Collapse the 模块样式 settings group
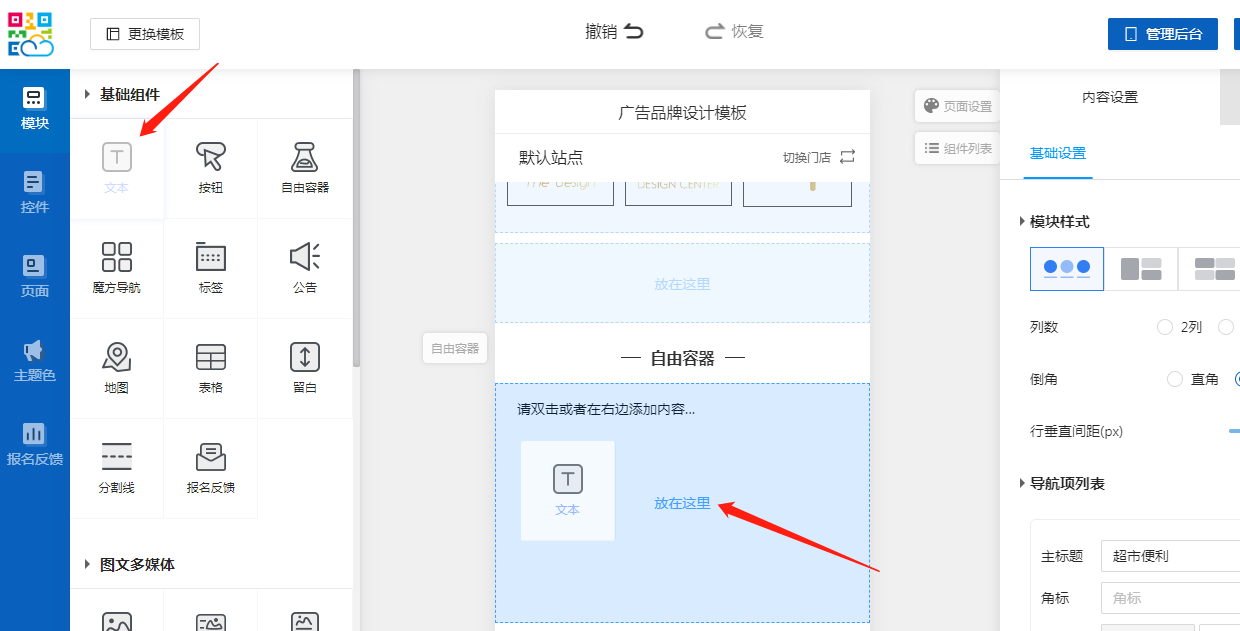The height and width of the screenshot is (631, 1240). click(x=1021, y=221)
